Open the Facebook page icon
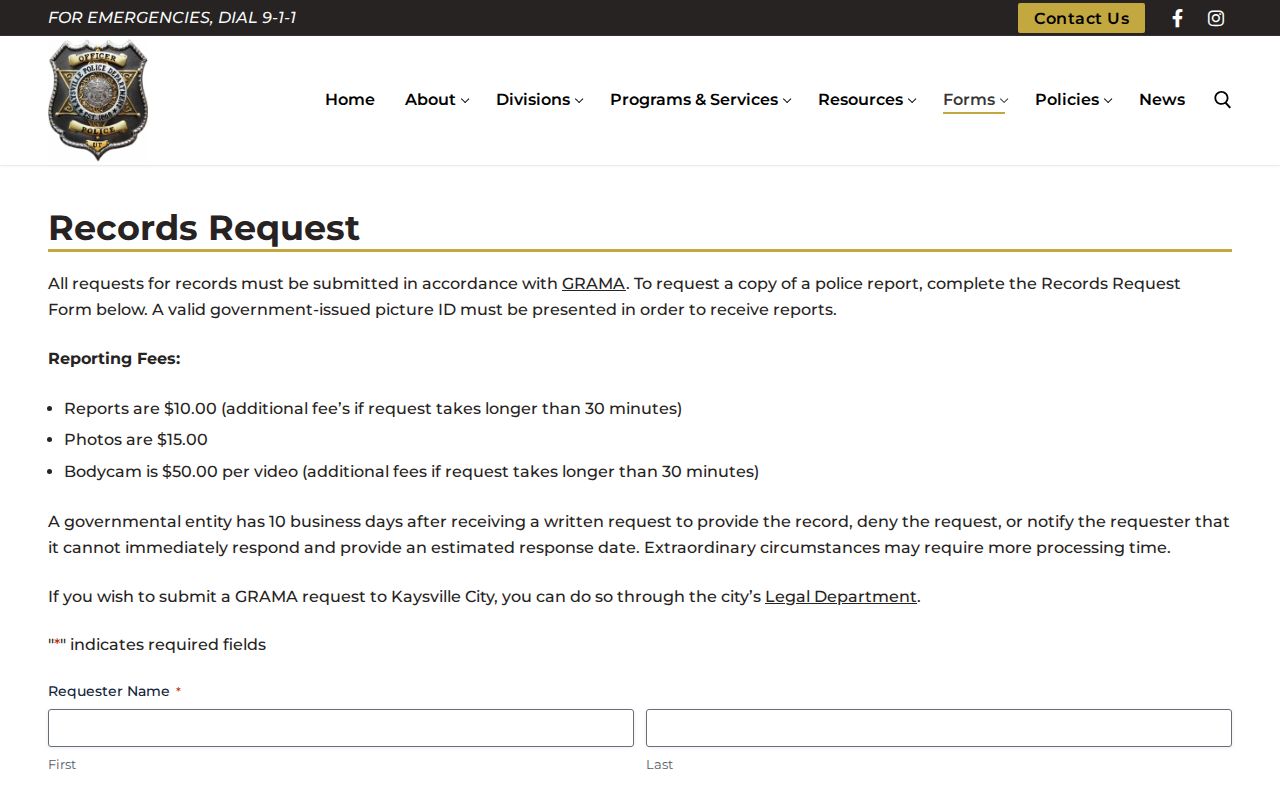 pos(1177,18)
